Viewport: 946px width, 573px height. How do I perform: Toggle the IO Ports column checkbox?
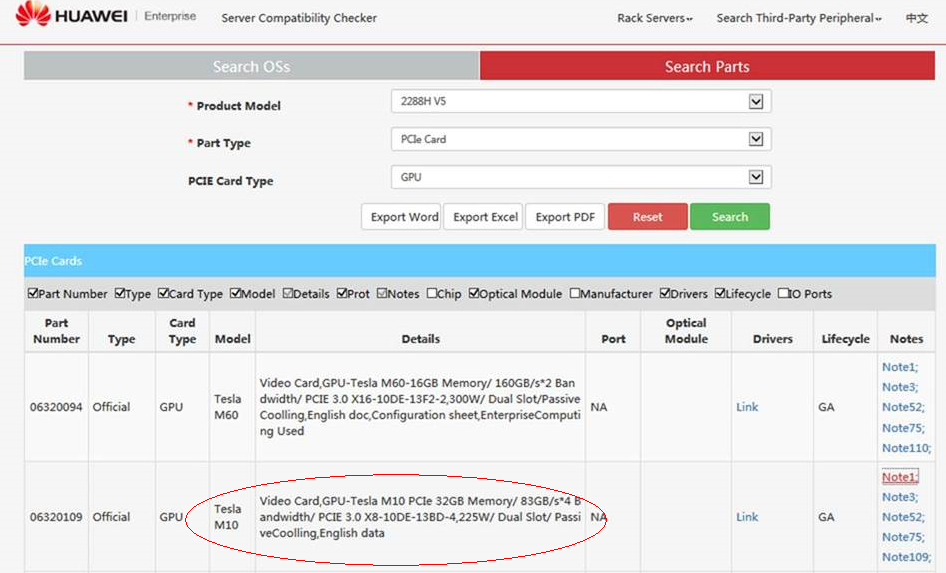point(783,294)
